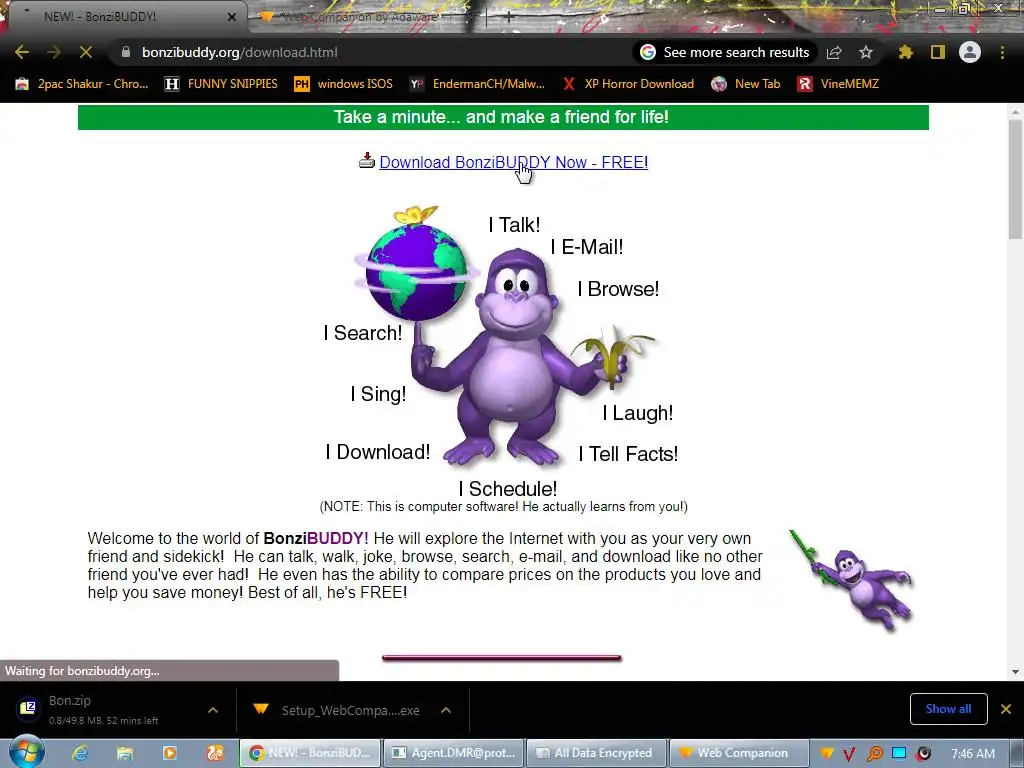Open the XP Horror Download bookmark
The height and width of the screenshot is (768, 1024).
click(628, 84)
